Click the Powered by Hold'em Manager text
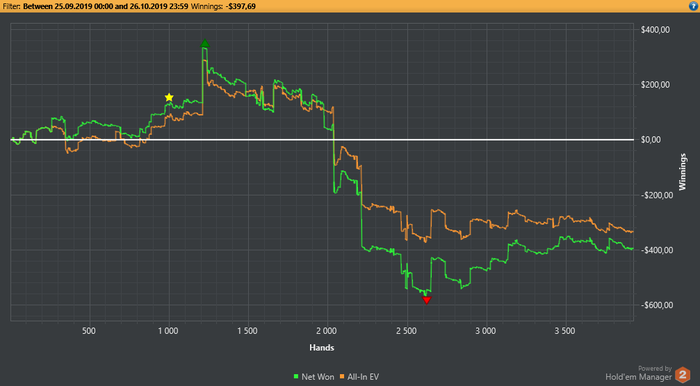700x386 pixels. tap(638, 373)
